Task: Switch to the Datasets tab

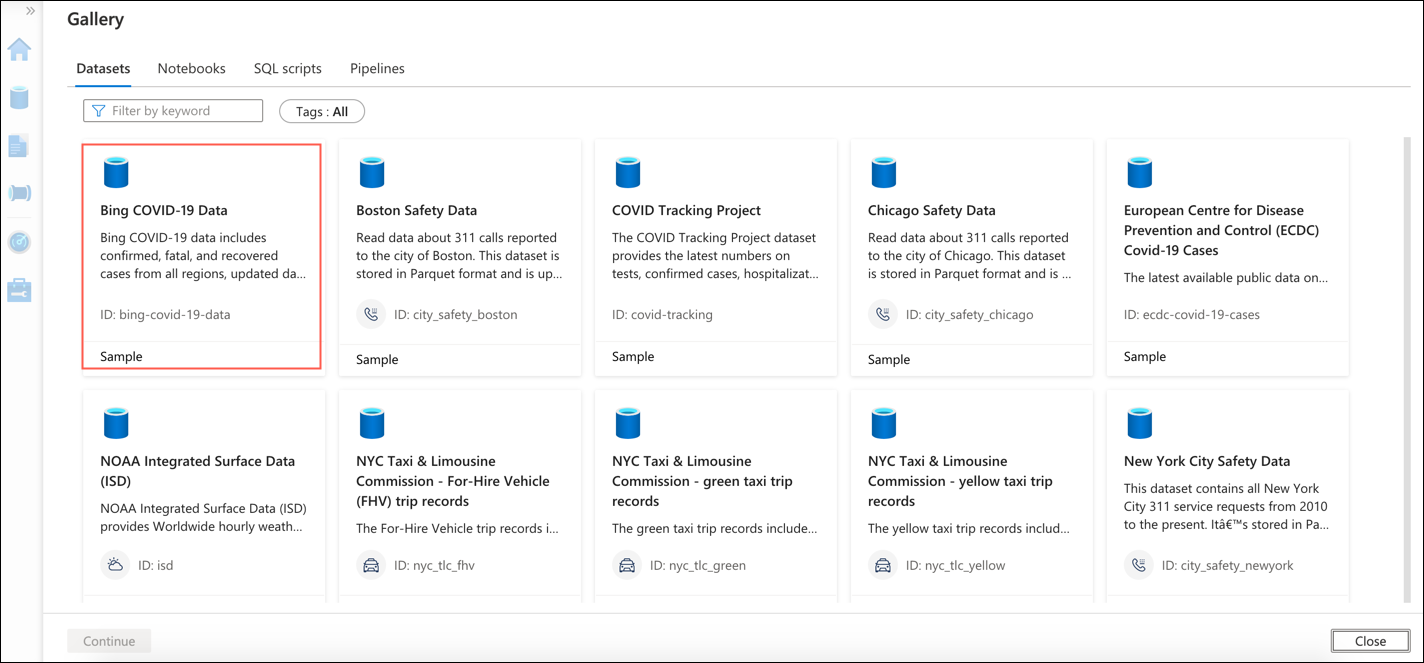Action: [x=103, y=69]
